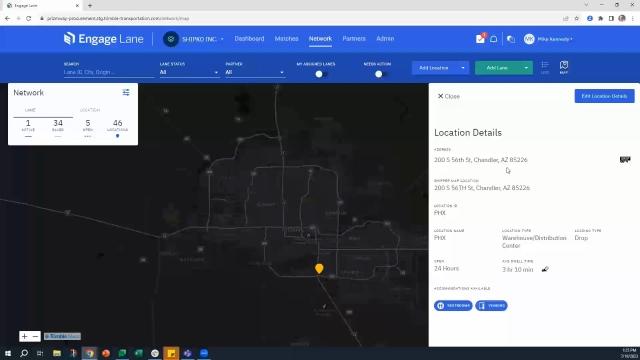The image size is (640, 360).
Task: Click the Edit Location Details button
Action: [604, 96]
